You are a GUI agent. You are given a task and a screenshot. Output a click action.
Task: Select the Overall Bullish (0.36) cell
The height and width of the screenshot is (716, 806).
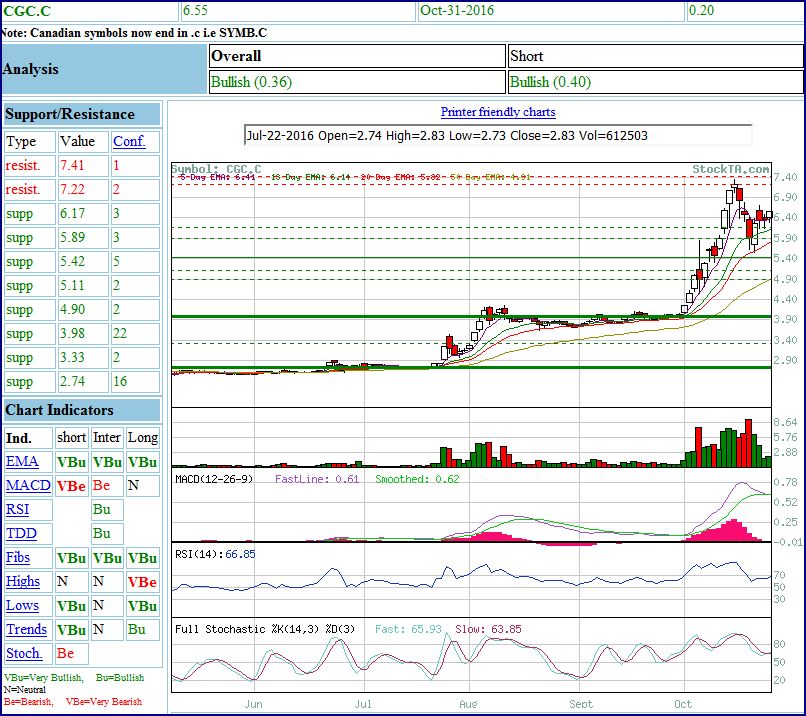point(356,82)
